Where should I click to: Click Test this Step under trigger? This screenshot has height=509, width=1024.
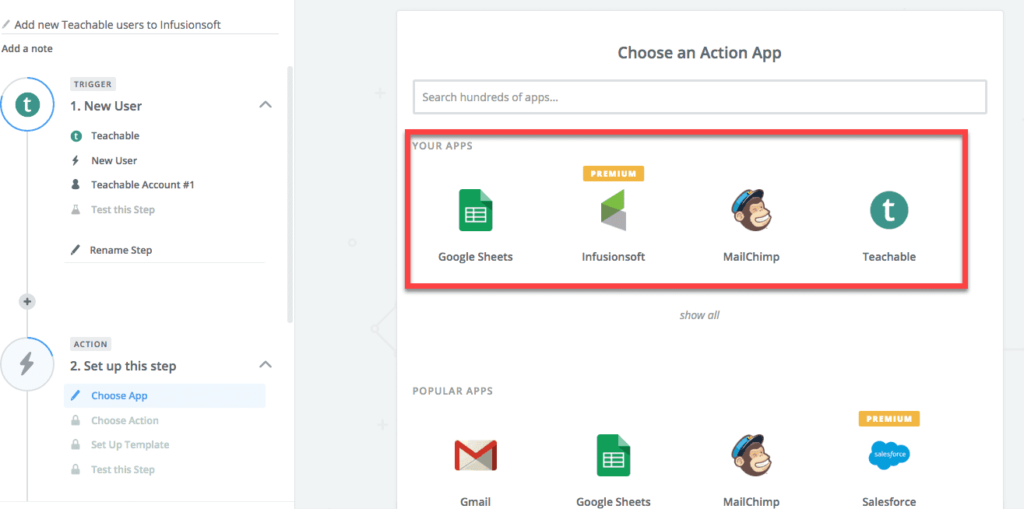coord(123,210)
